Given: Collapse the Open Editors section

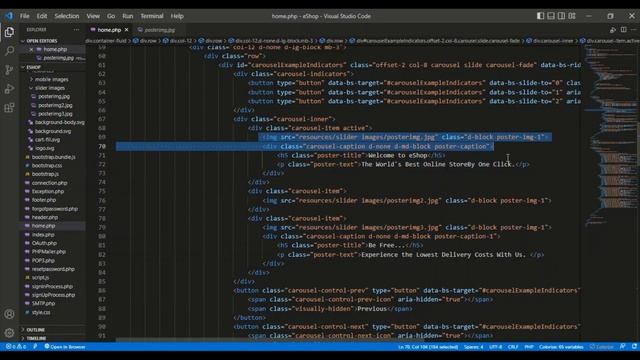Looking at the screenshot, I should coord(42,41).
